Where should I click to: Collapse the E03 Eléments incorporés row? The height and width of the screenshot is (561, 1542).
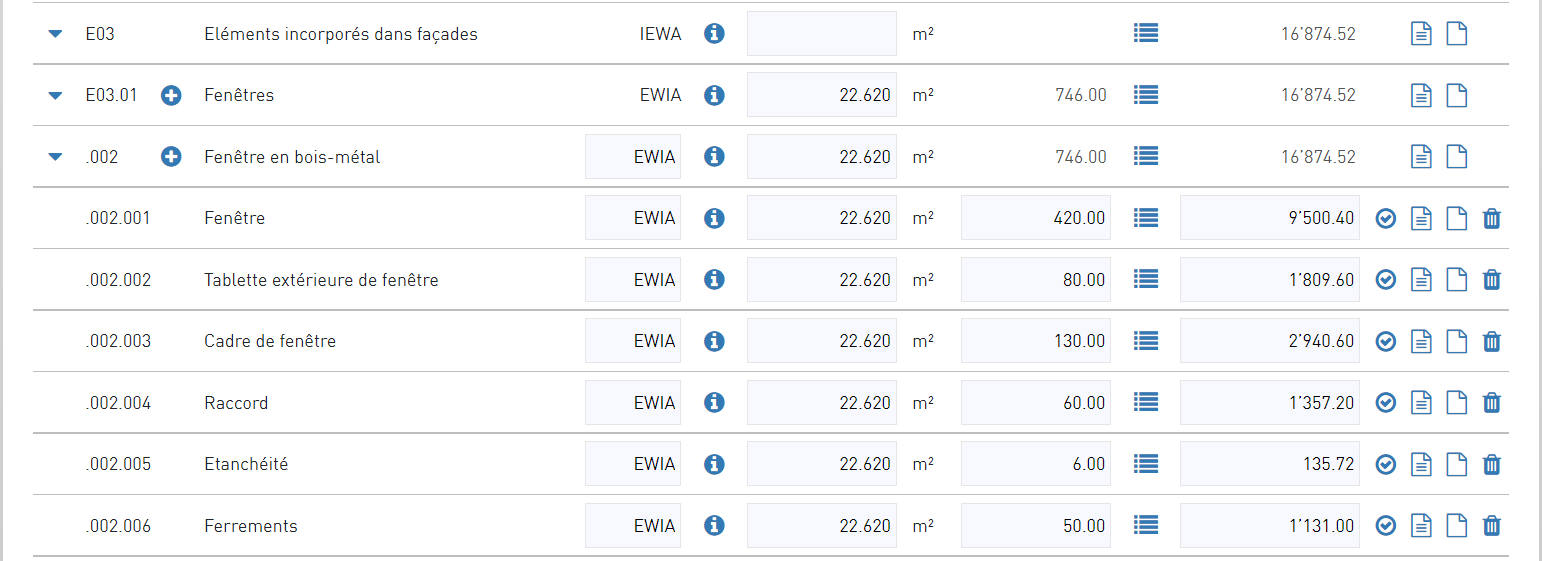click(56, 34)
